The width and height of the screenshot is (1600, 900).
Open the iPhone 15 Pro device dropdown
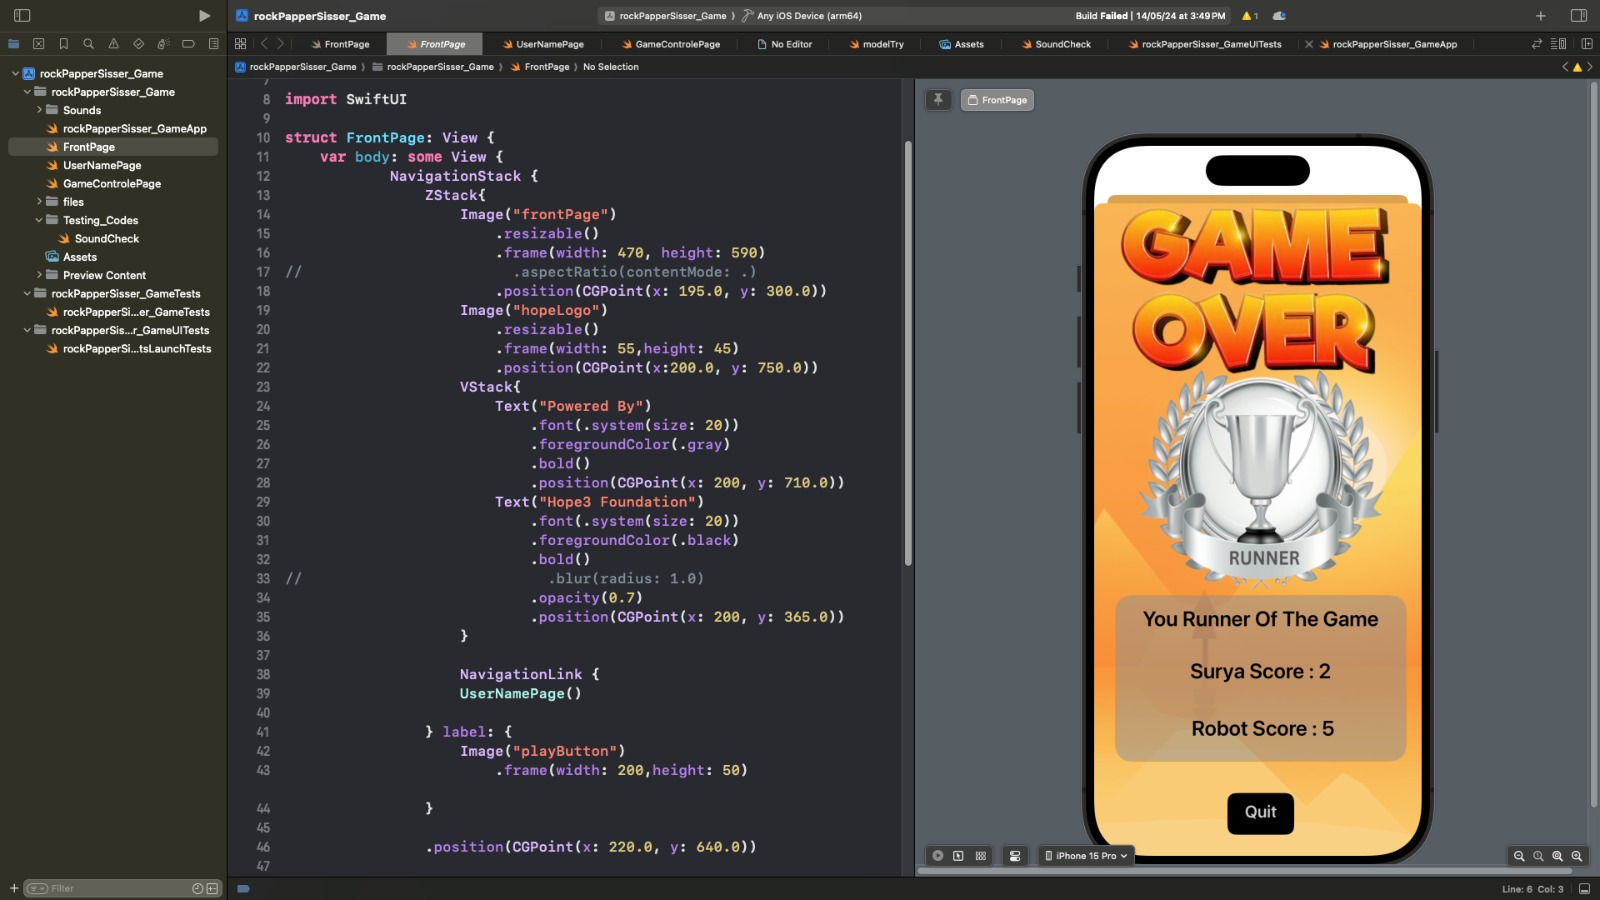1086,856
